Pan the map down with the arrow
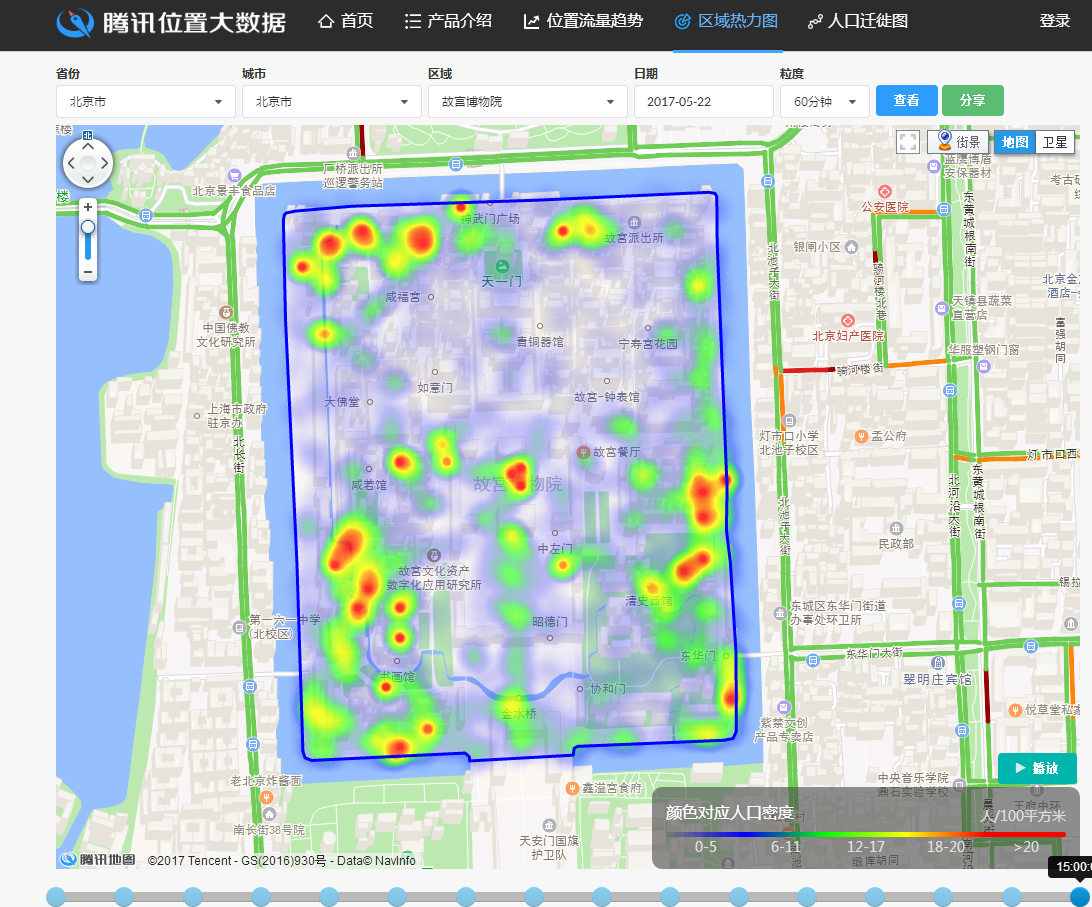 pyautogui.click(x=88, y=180)
